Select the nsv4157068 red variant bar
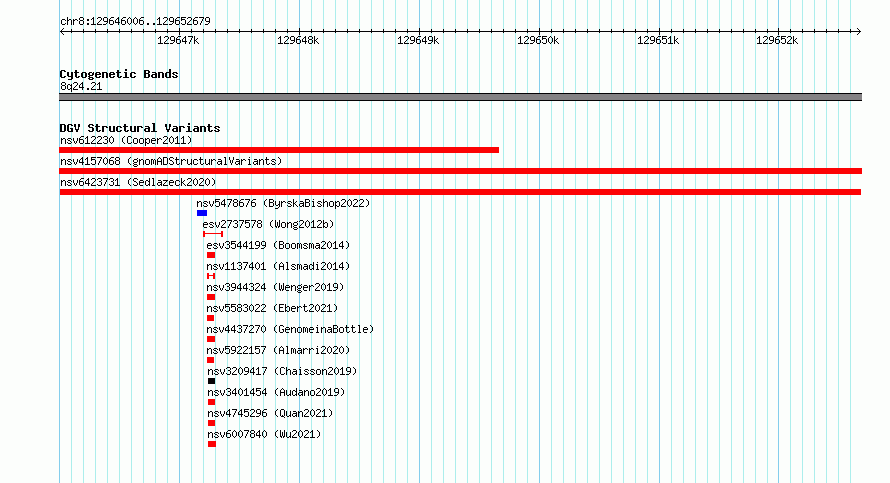This screenshot has height=483, width=890. pos(460,171)
